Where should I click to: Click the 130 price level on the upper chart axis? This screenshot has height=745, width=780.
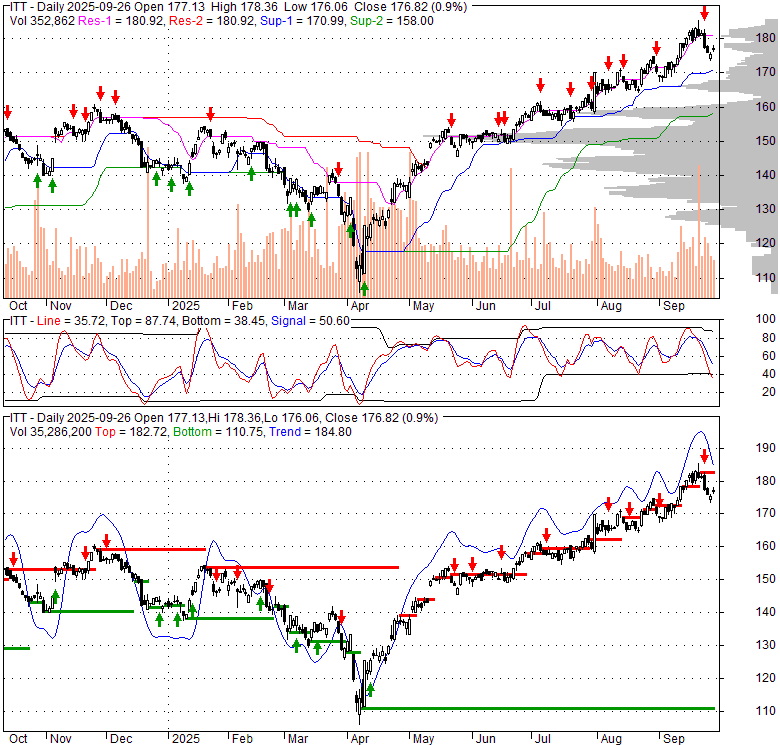[765, 209]
